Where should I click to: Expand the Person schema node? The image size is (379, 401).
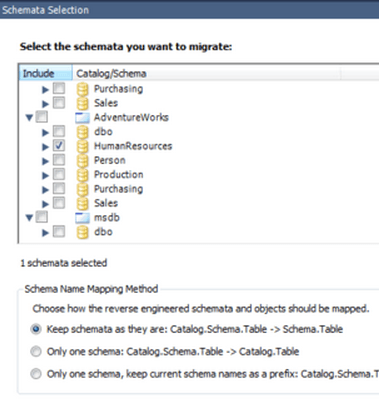point(45,161)
